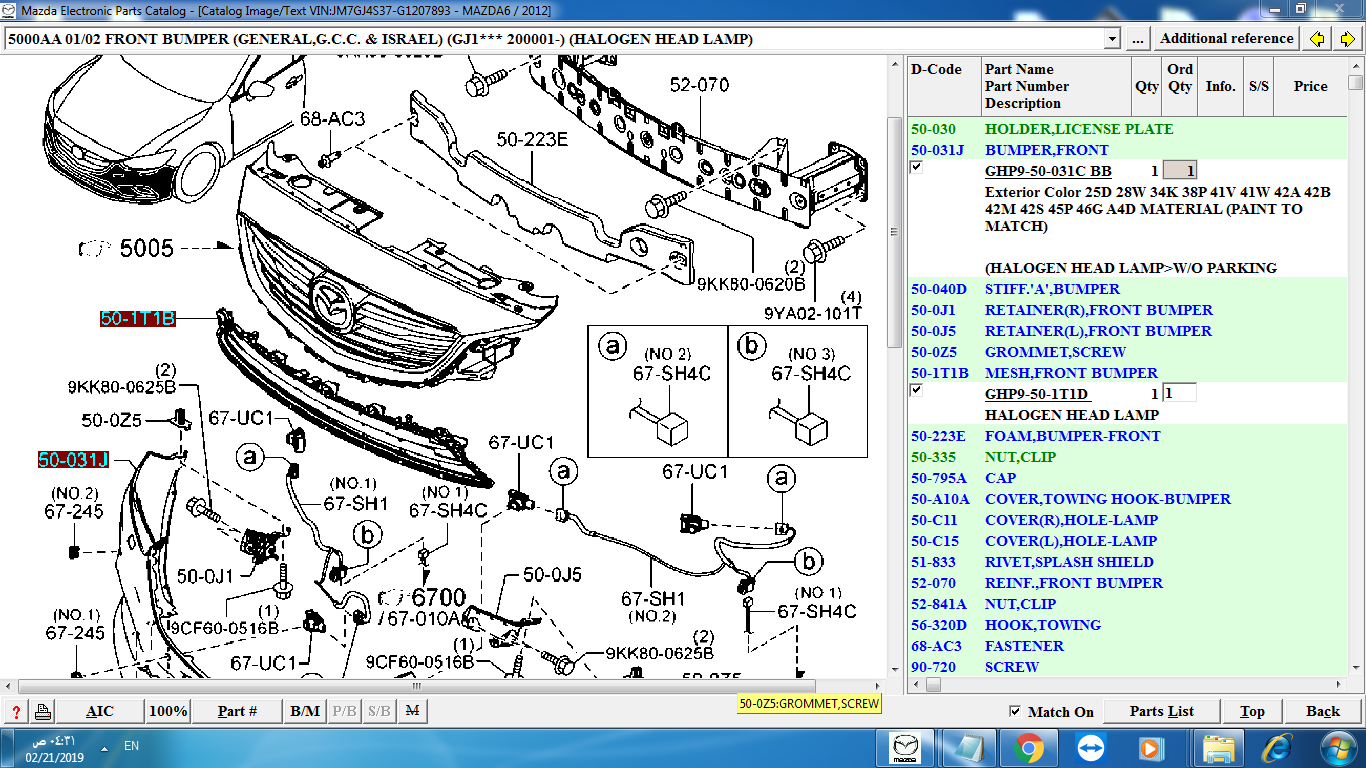This screenshot has height=768, width=1366.
Task: Select the 50-0Z5 GROMMET,SCREW row
Action: [x=1126, y=352]
